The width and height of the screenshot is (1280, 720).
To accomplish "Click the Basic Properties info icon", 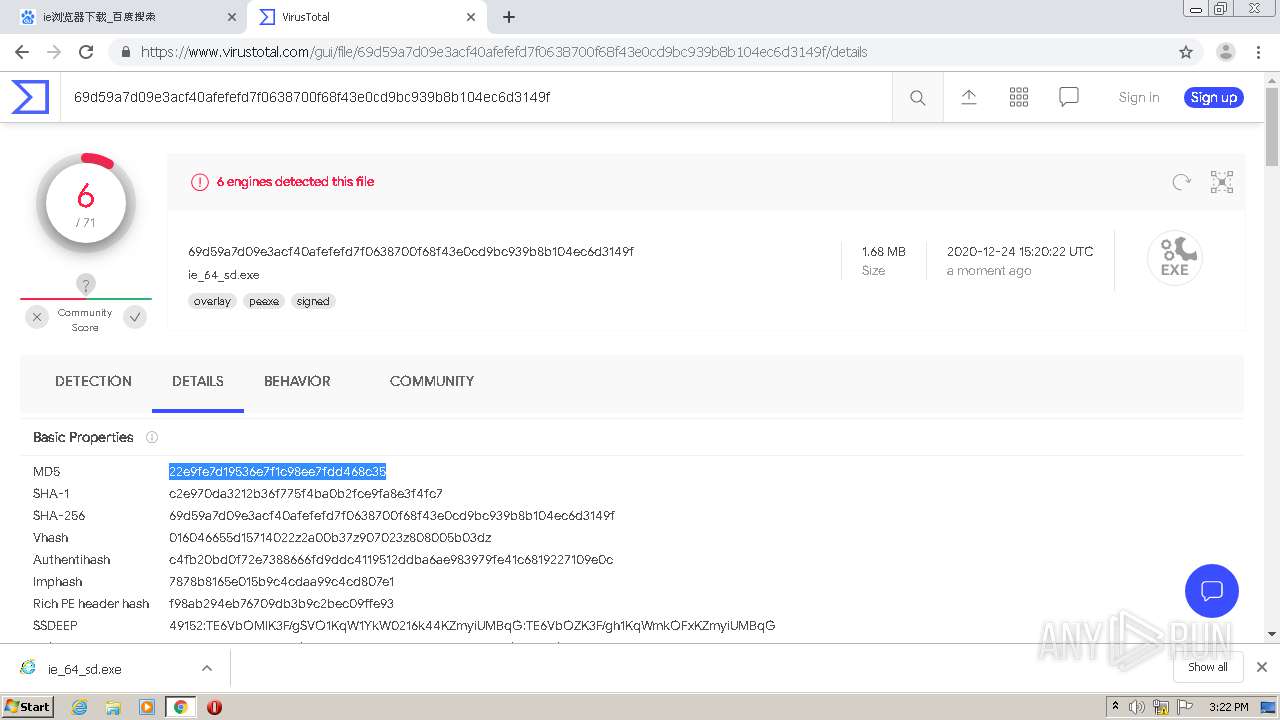I will [x=152, y=437].
